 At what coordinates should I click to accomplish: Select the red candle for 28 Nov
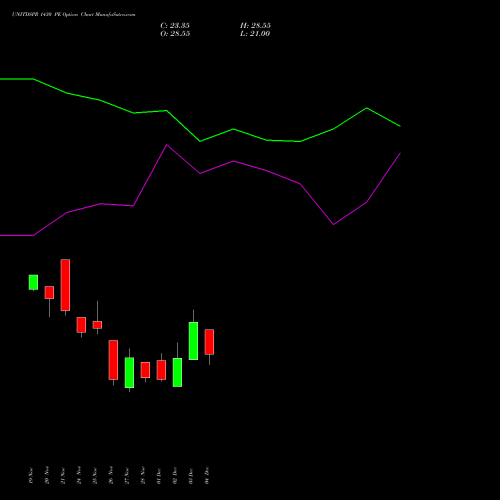(x=145, y=370)
